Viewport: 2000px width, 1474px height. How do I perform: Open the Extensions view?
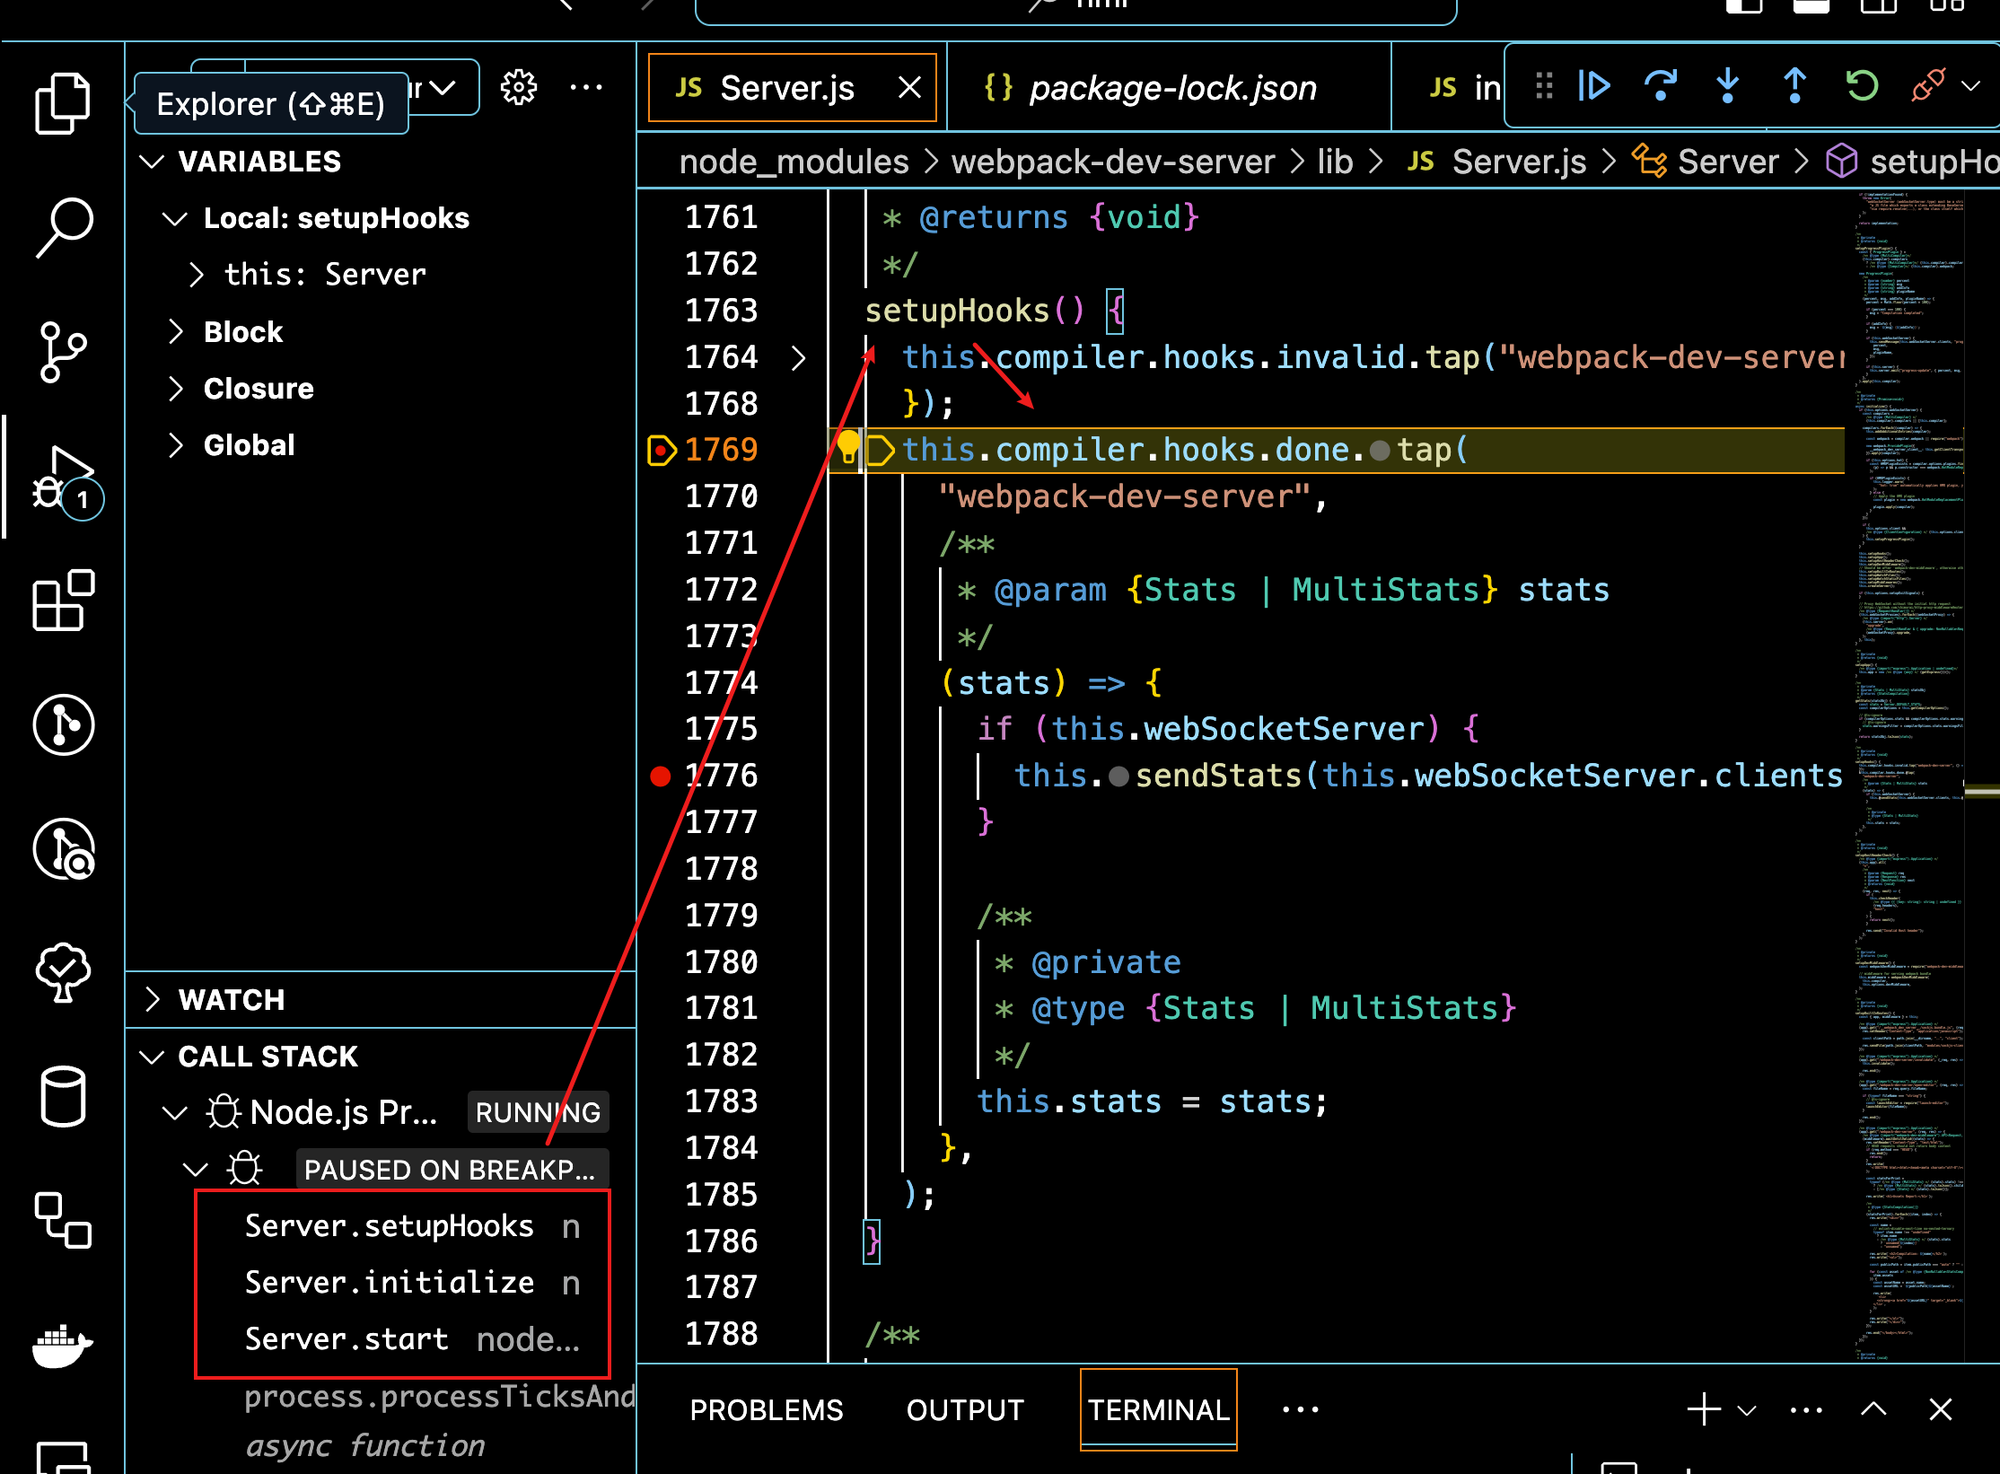63,601
